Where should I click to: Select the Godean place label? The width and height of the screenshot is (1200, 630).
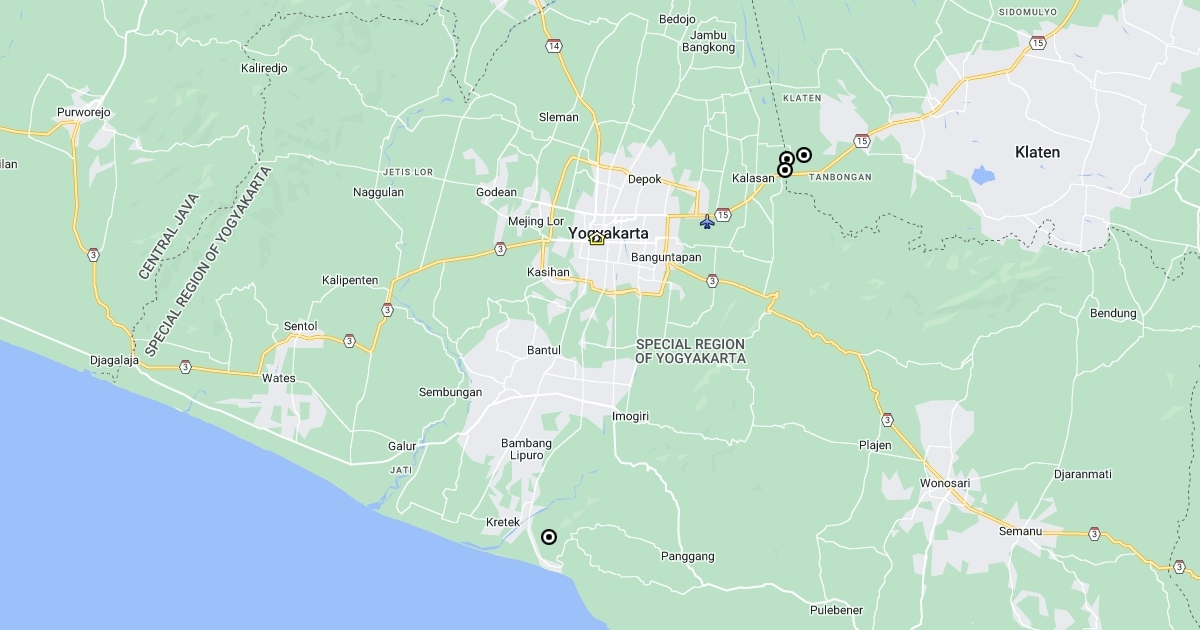point(496,192)
